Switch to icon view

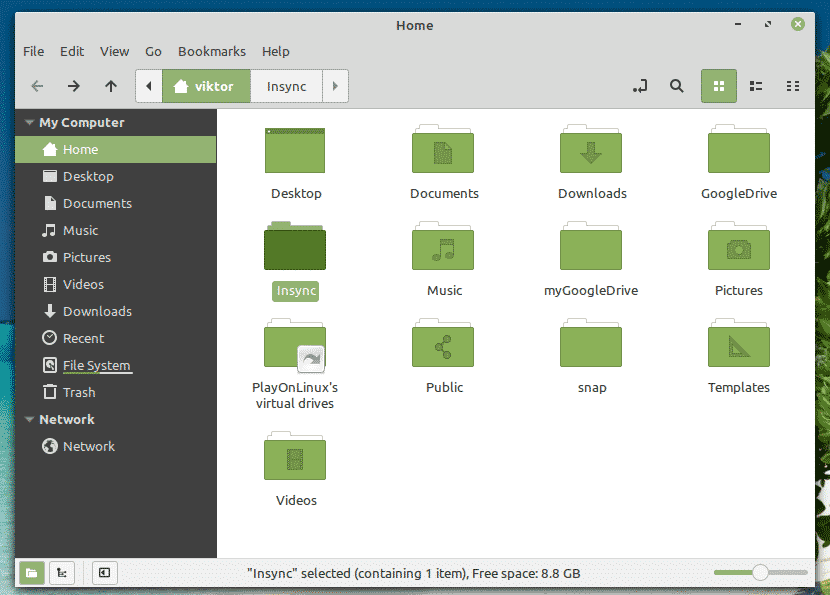click(x=718, y=86)
